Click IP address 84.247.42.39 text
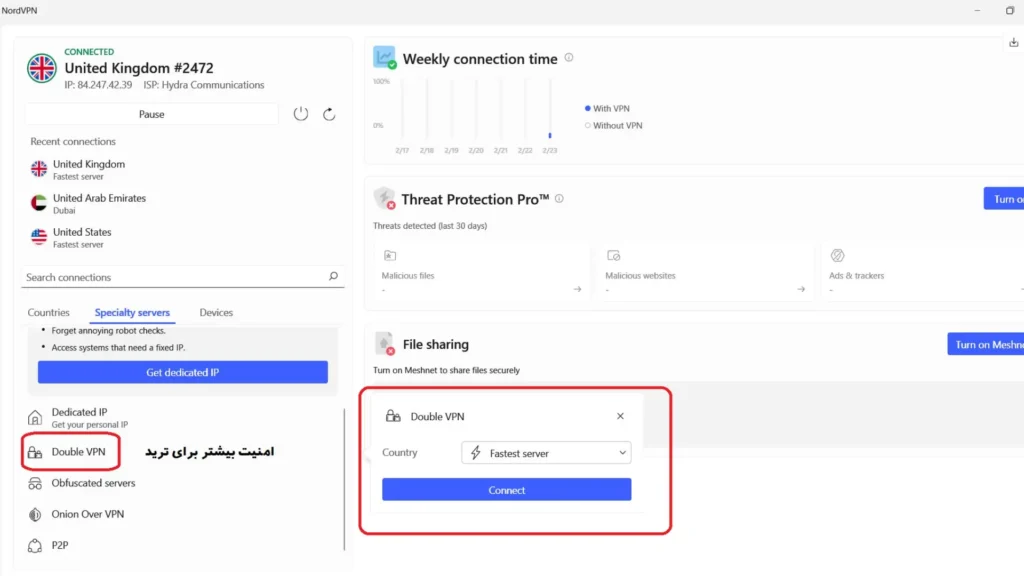Screen dimensions: 1024x576 coord(98,85)
